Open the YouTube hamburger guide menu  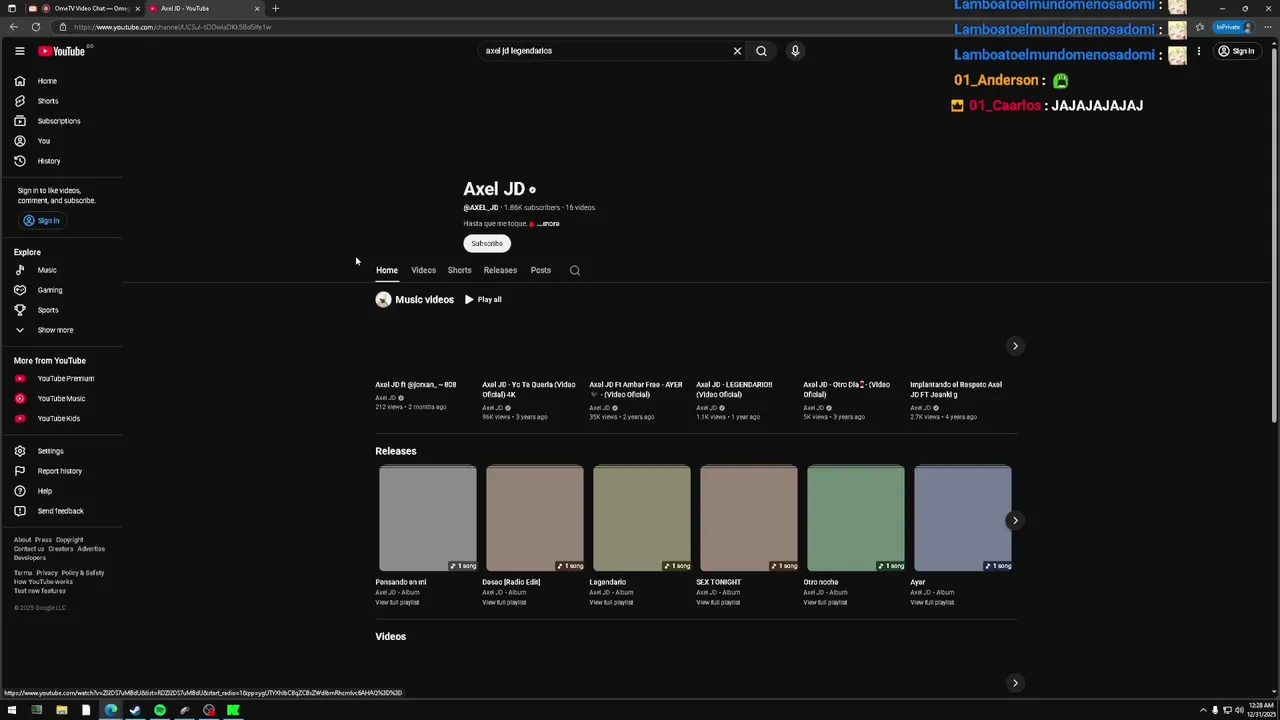(x=19, y=51)
